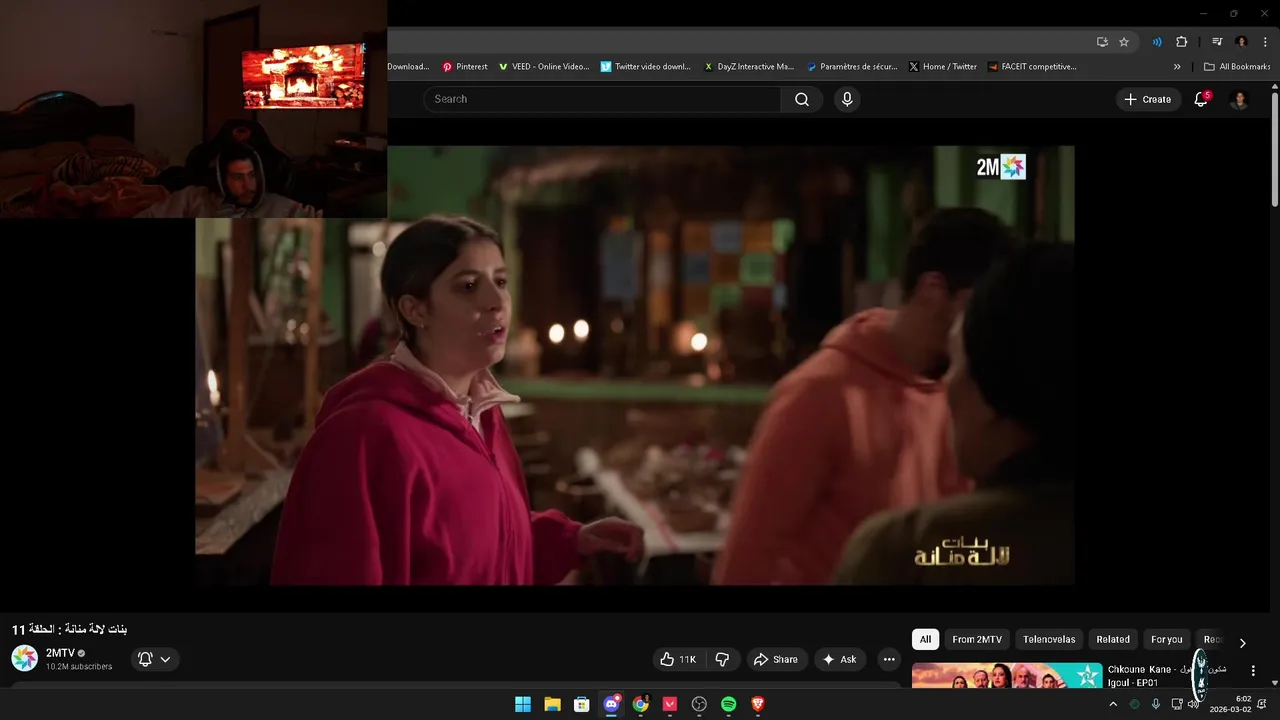Select the Related chip

click(1113, 639)
